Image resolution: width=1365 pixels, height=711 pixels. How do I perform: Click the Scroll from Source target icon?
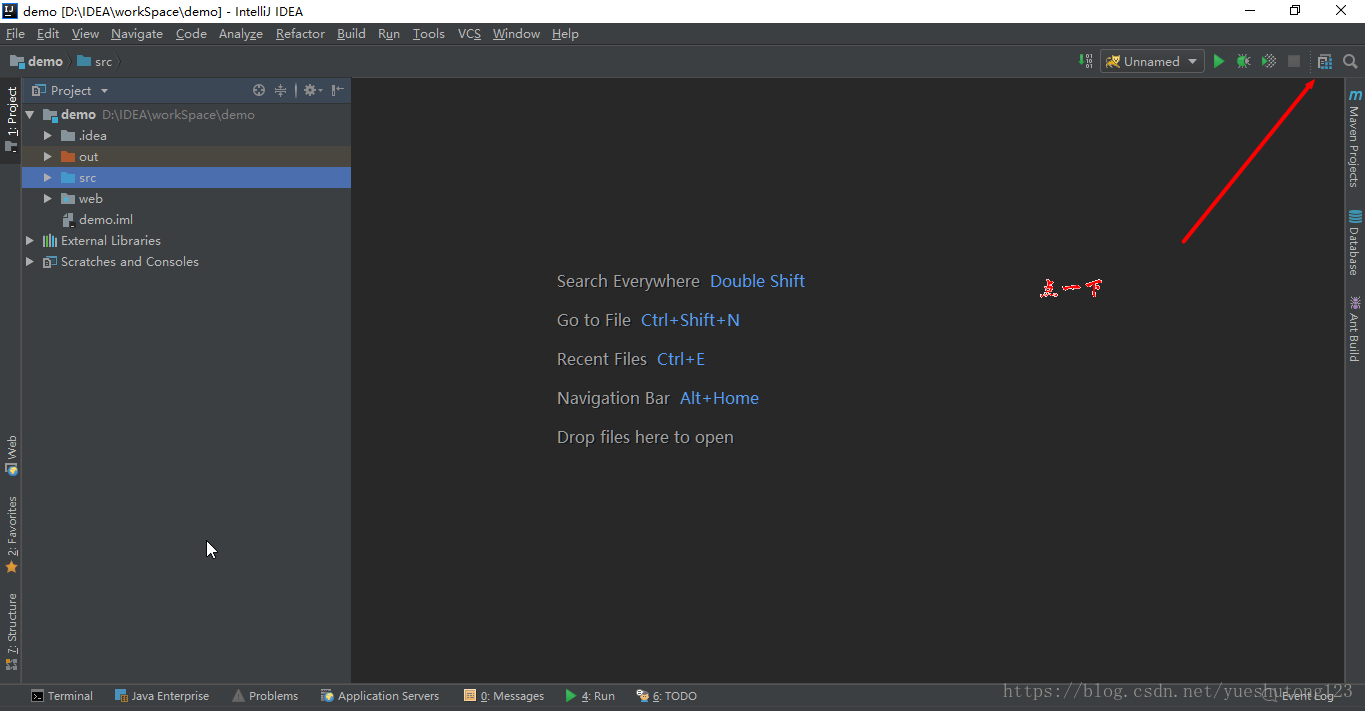259,90
